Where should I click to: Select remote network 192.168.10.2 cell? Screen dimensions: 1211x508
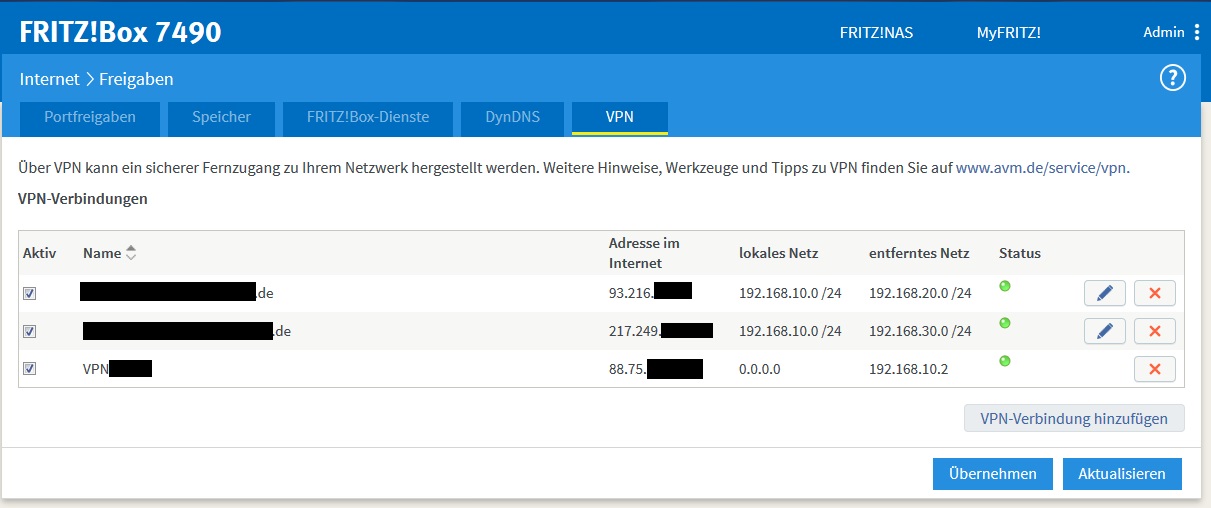point(908,369)
